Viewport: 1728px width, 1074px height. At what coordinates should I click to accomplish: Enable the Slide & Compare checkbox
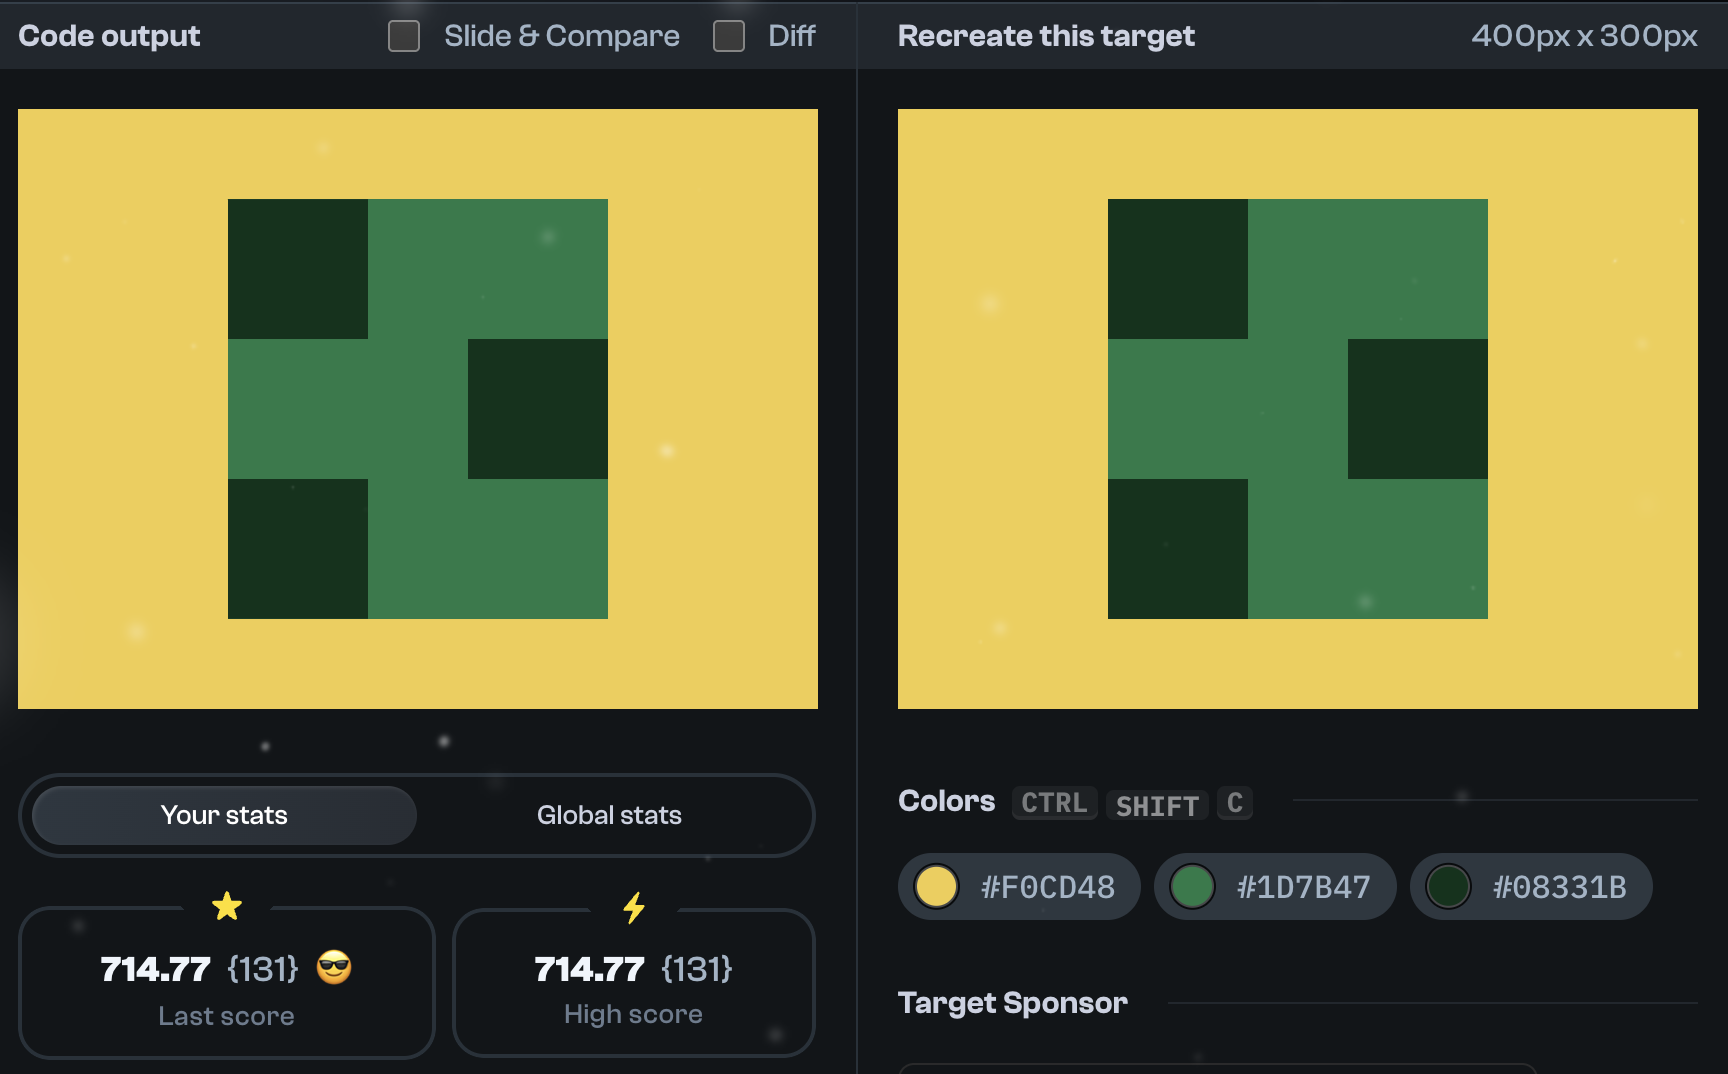point(404,35)
